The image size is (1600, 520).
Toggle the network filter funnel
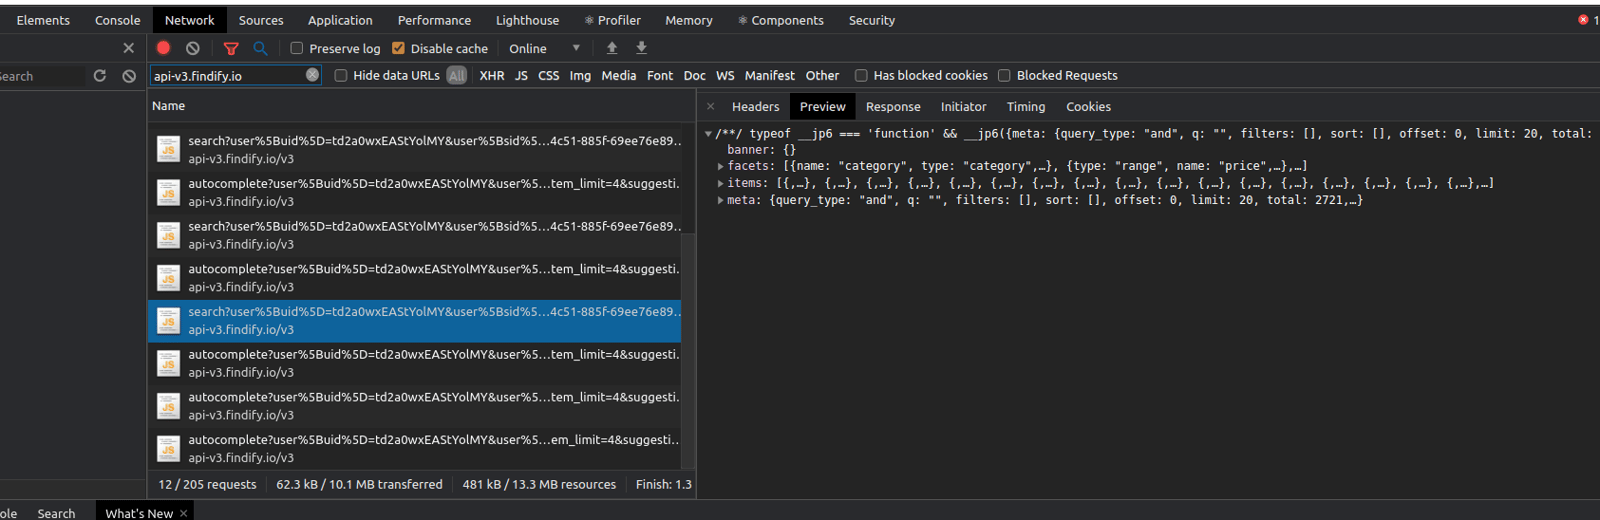point(231,48)
